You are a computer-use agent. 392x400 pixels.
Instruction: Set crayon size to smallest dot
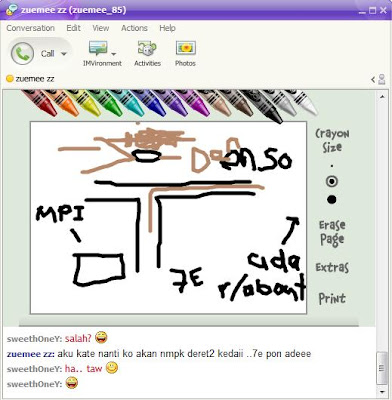332,166
